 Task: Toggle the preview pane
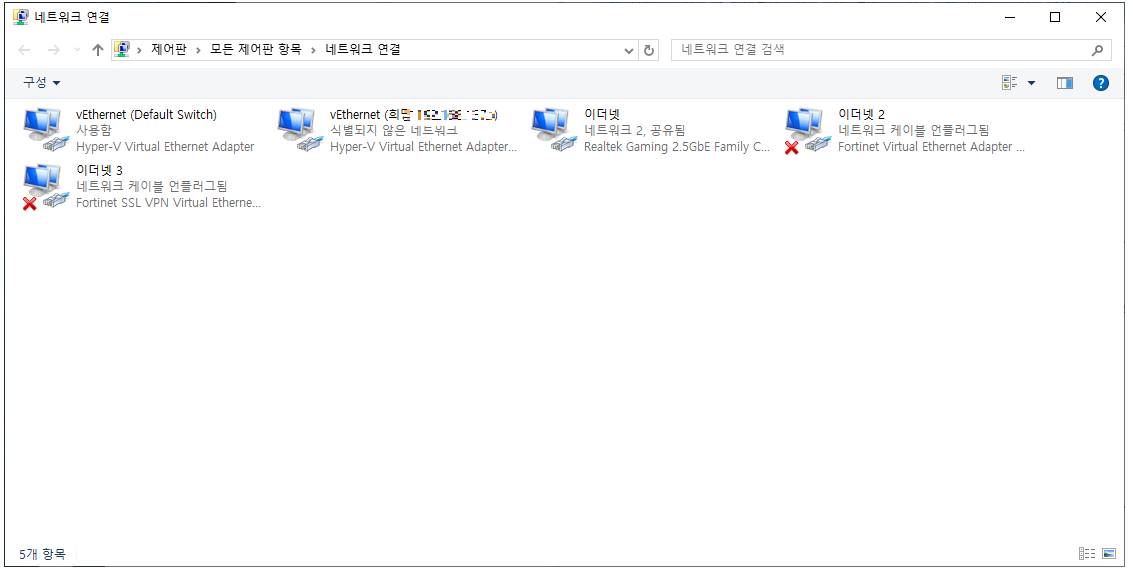[x=1064, y=83]
